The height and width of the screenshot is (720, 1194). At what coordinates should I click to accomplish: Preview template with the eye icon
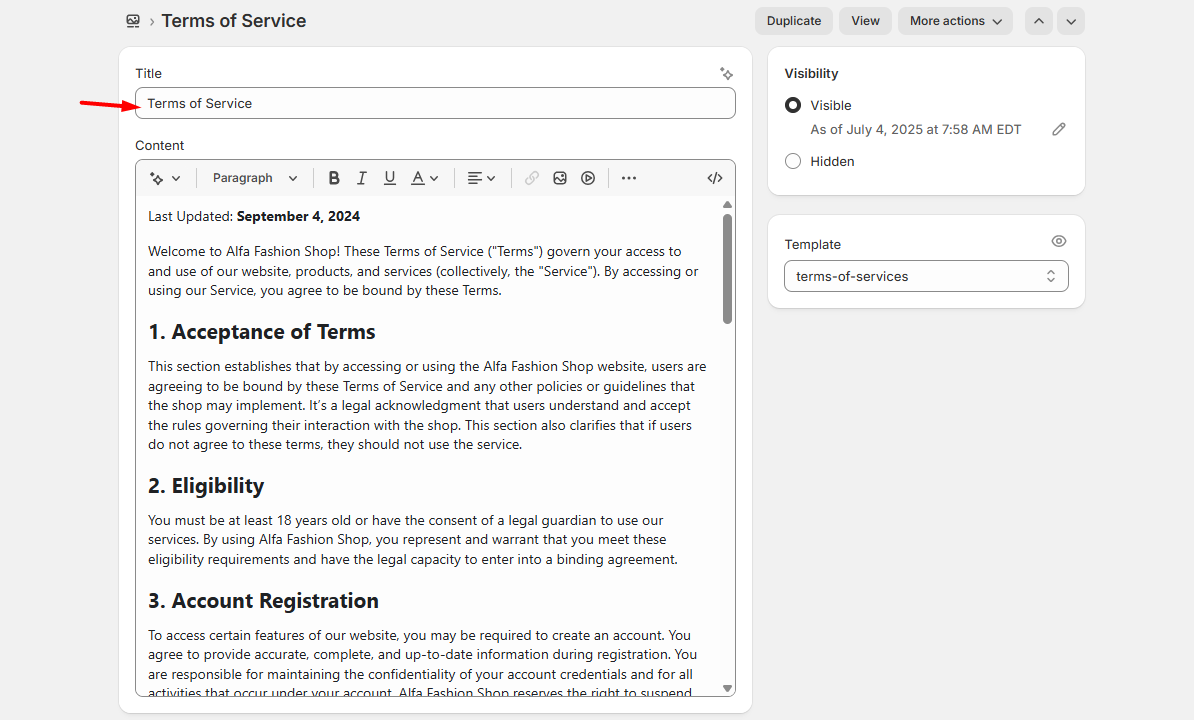tap(1058, 241)
